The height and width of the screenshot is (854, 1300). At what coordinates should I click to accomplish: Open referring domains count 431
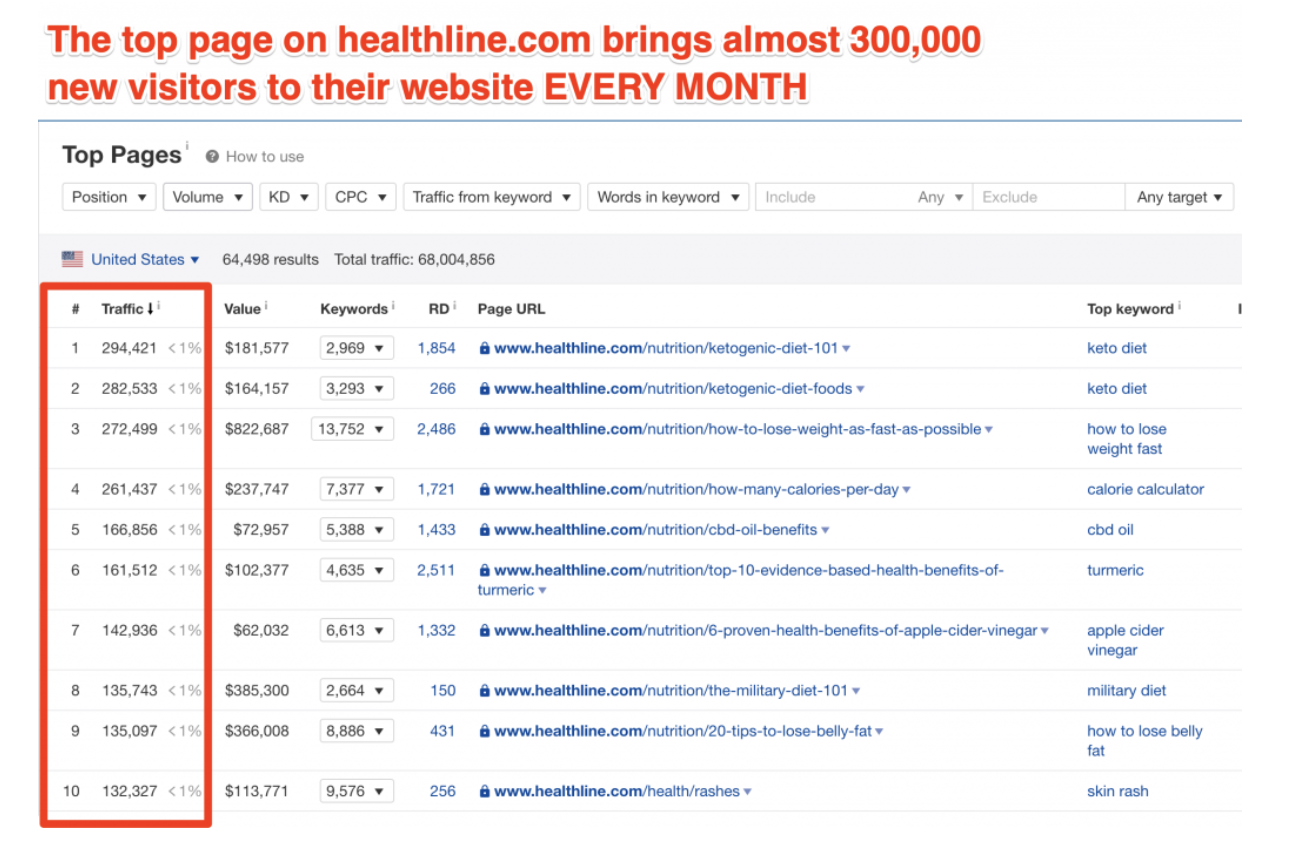(442, 731)
